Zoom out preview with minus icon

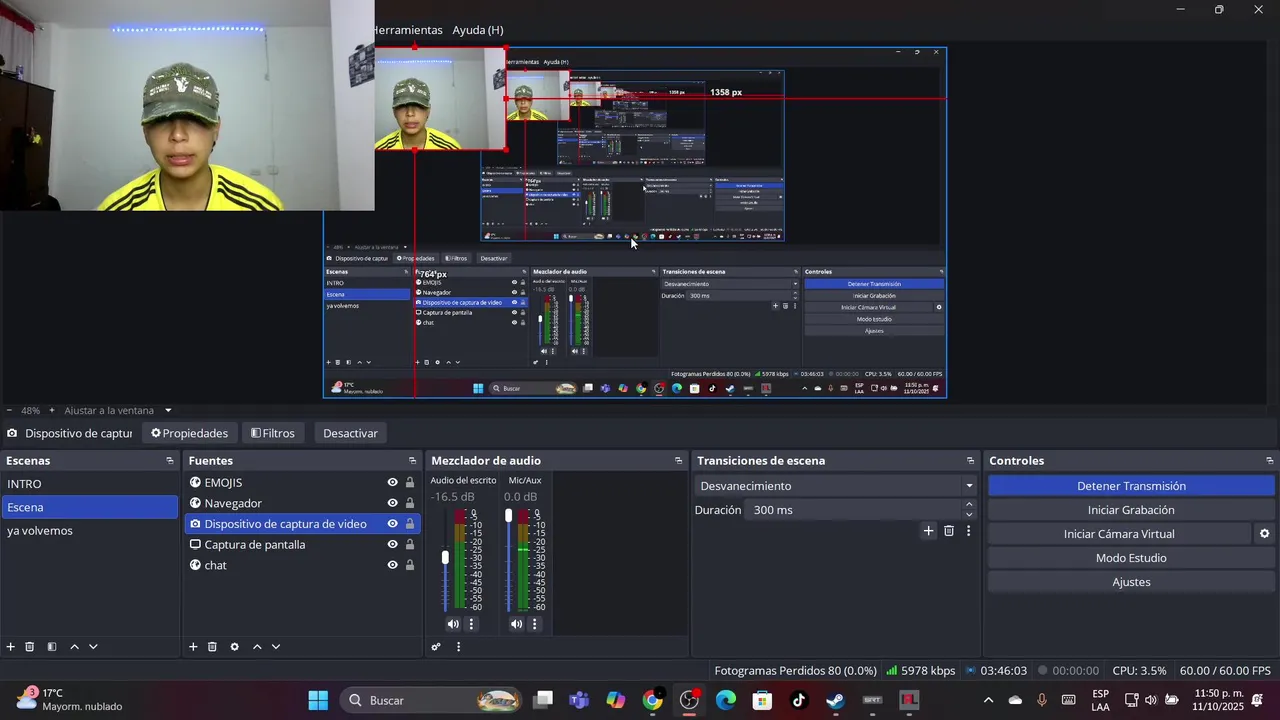point(9,410)
